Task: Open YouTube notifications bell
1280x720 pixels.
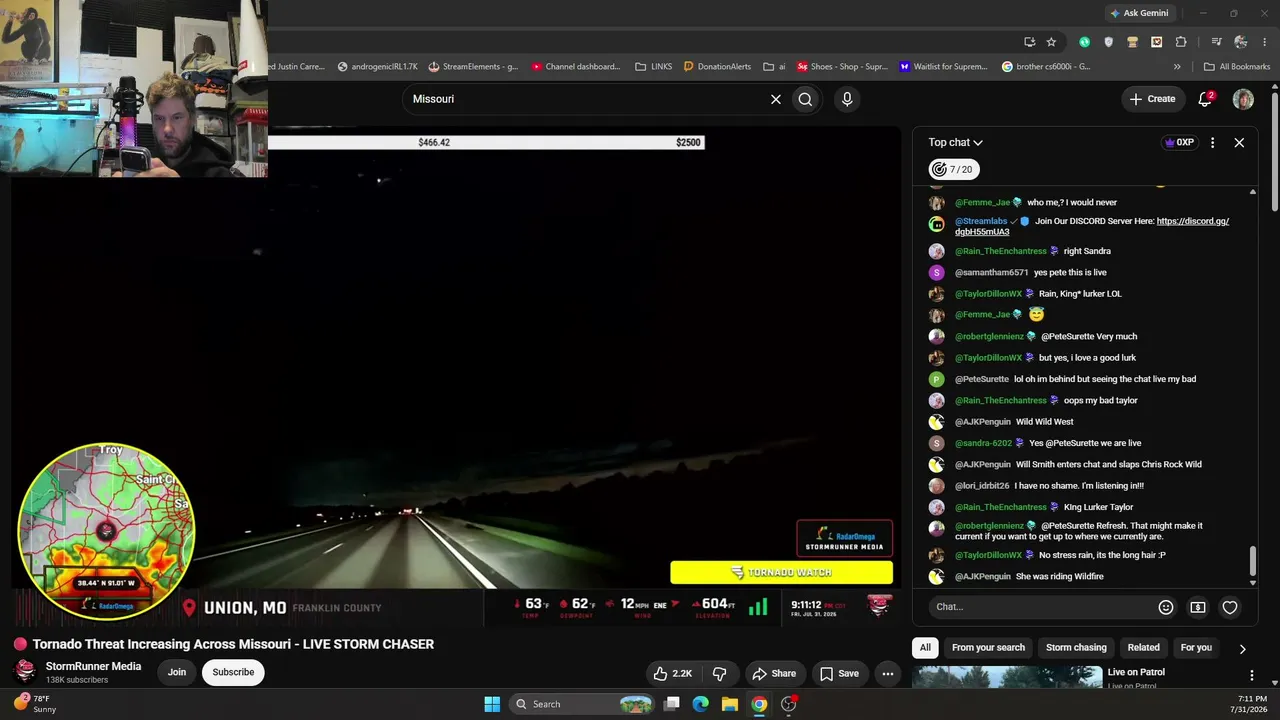Action: point(1205,99)
